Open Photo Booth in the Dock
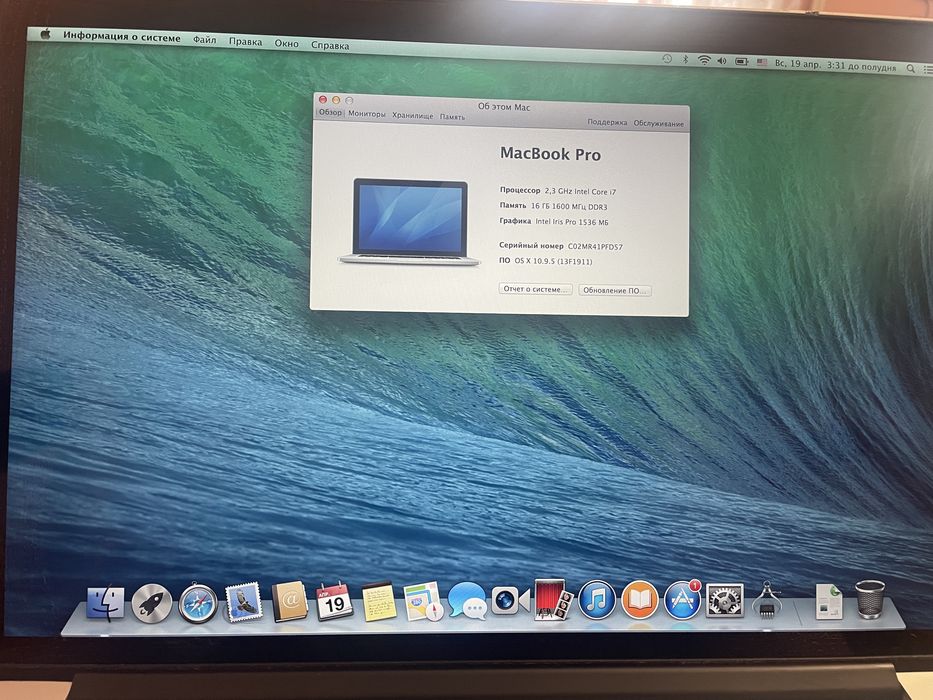This screenshot has height=700, width=933. point(553,599)
